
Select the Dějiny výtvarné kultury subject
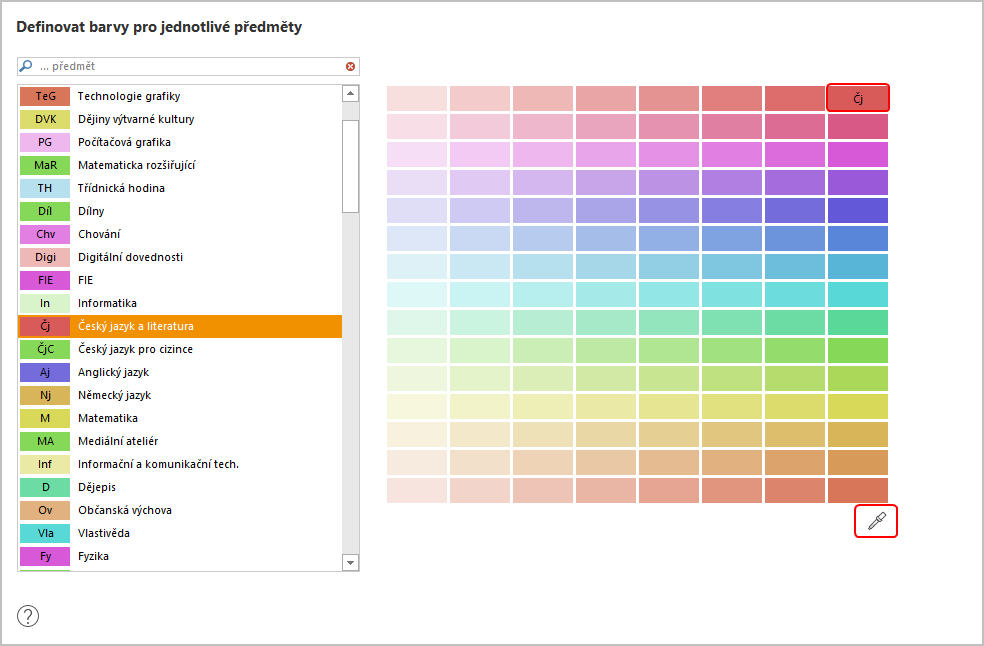click(180, 119)
